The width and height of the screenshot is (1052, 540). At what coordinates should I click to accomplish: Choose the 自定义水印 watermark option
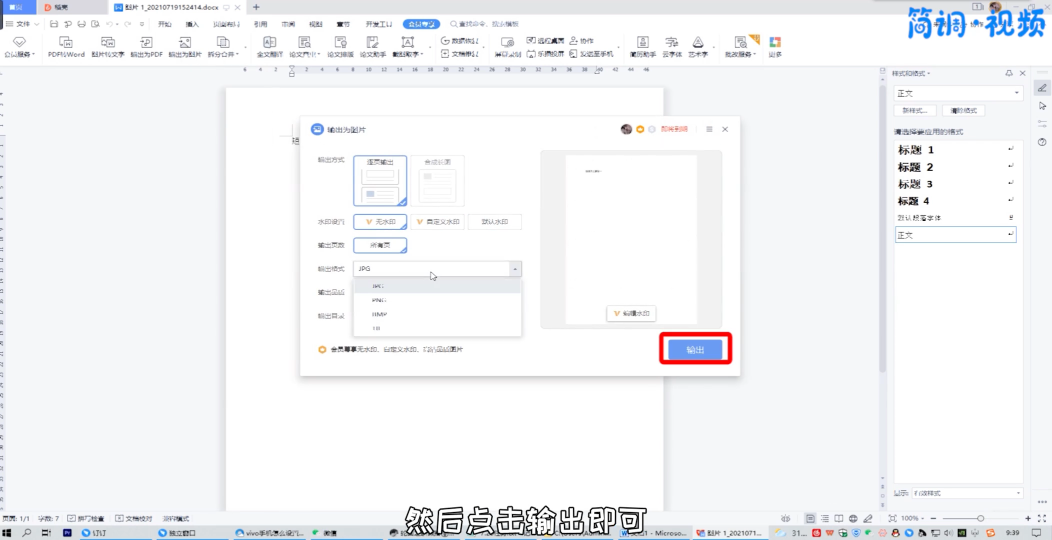(x=437, y=222)
